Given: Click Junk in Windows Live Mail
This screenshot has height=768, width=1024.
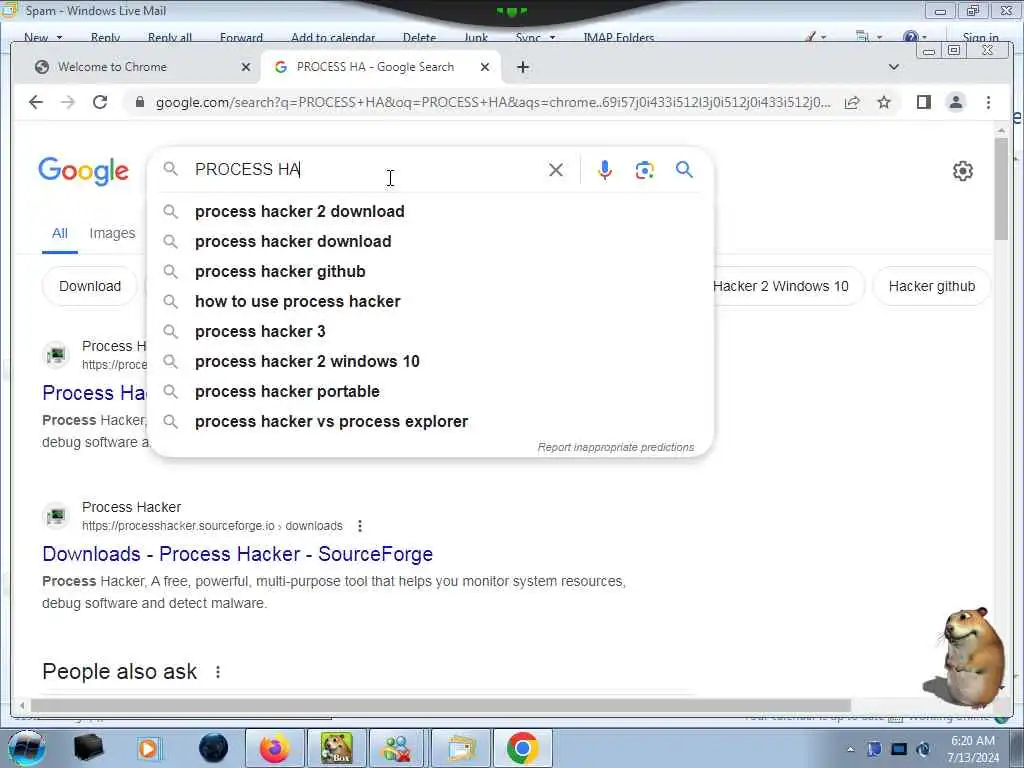Looking at the screenshot, I should click(x=476, y=37).
